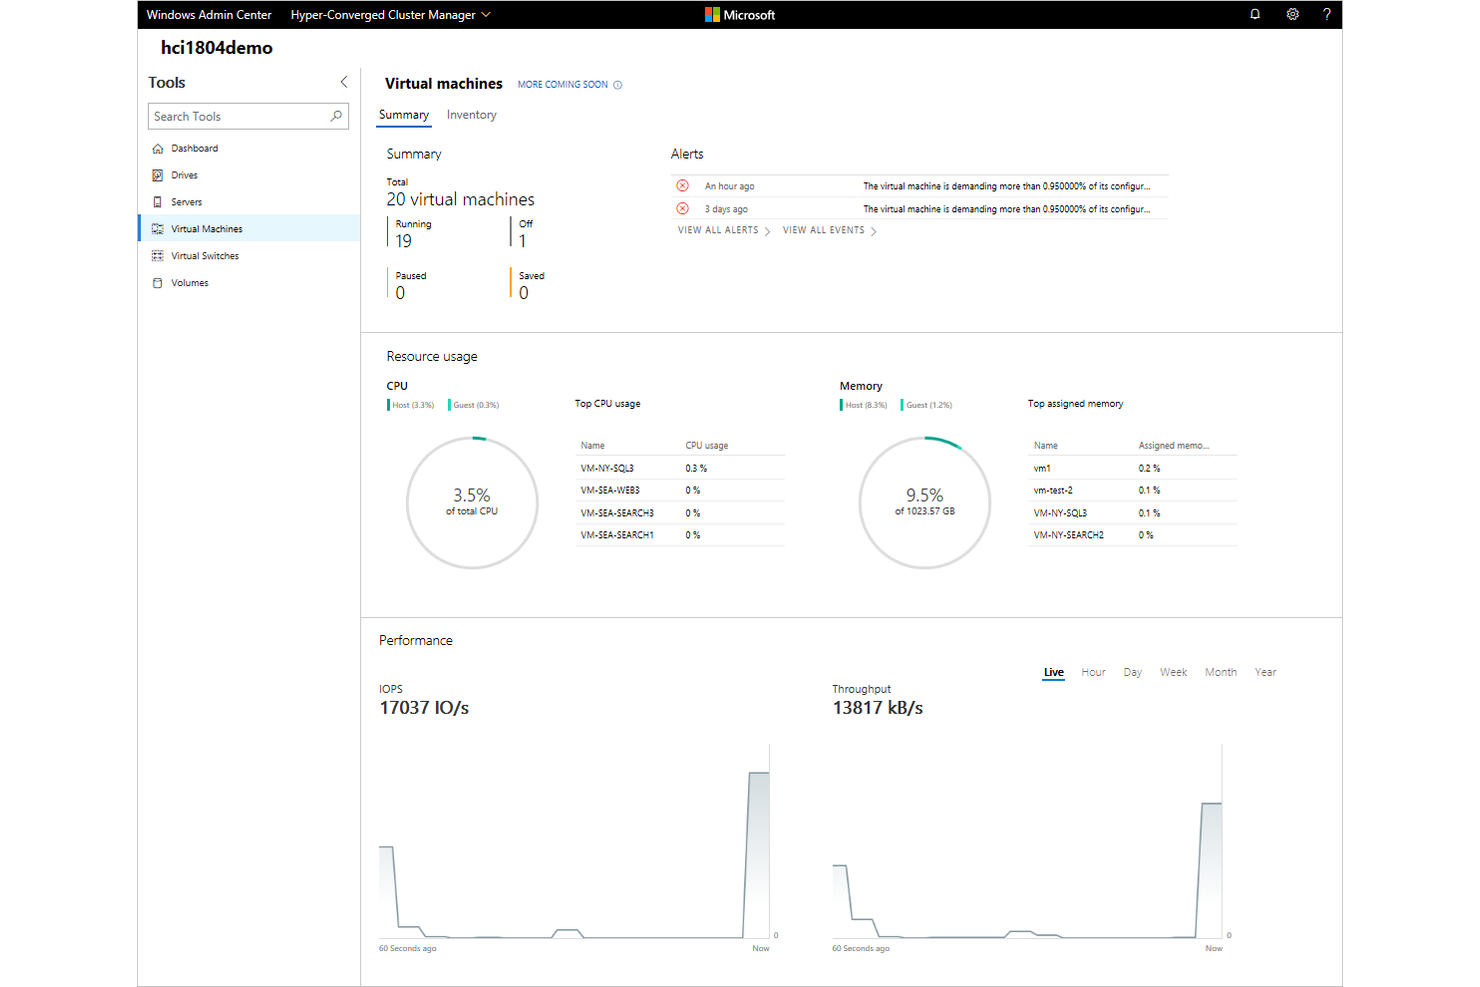Switch performance chart to Month view

pyautogui.click(x=1221, y=671)
